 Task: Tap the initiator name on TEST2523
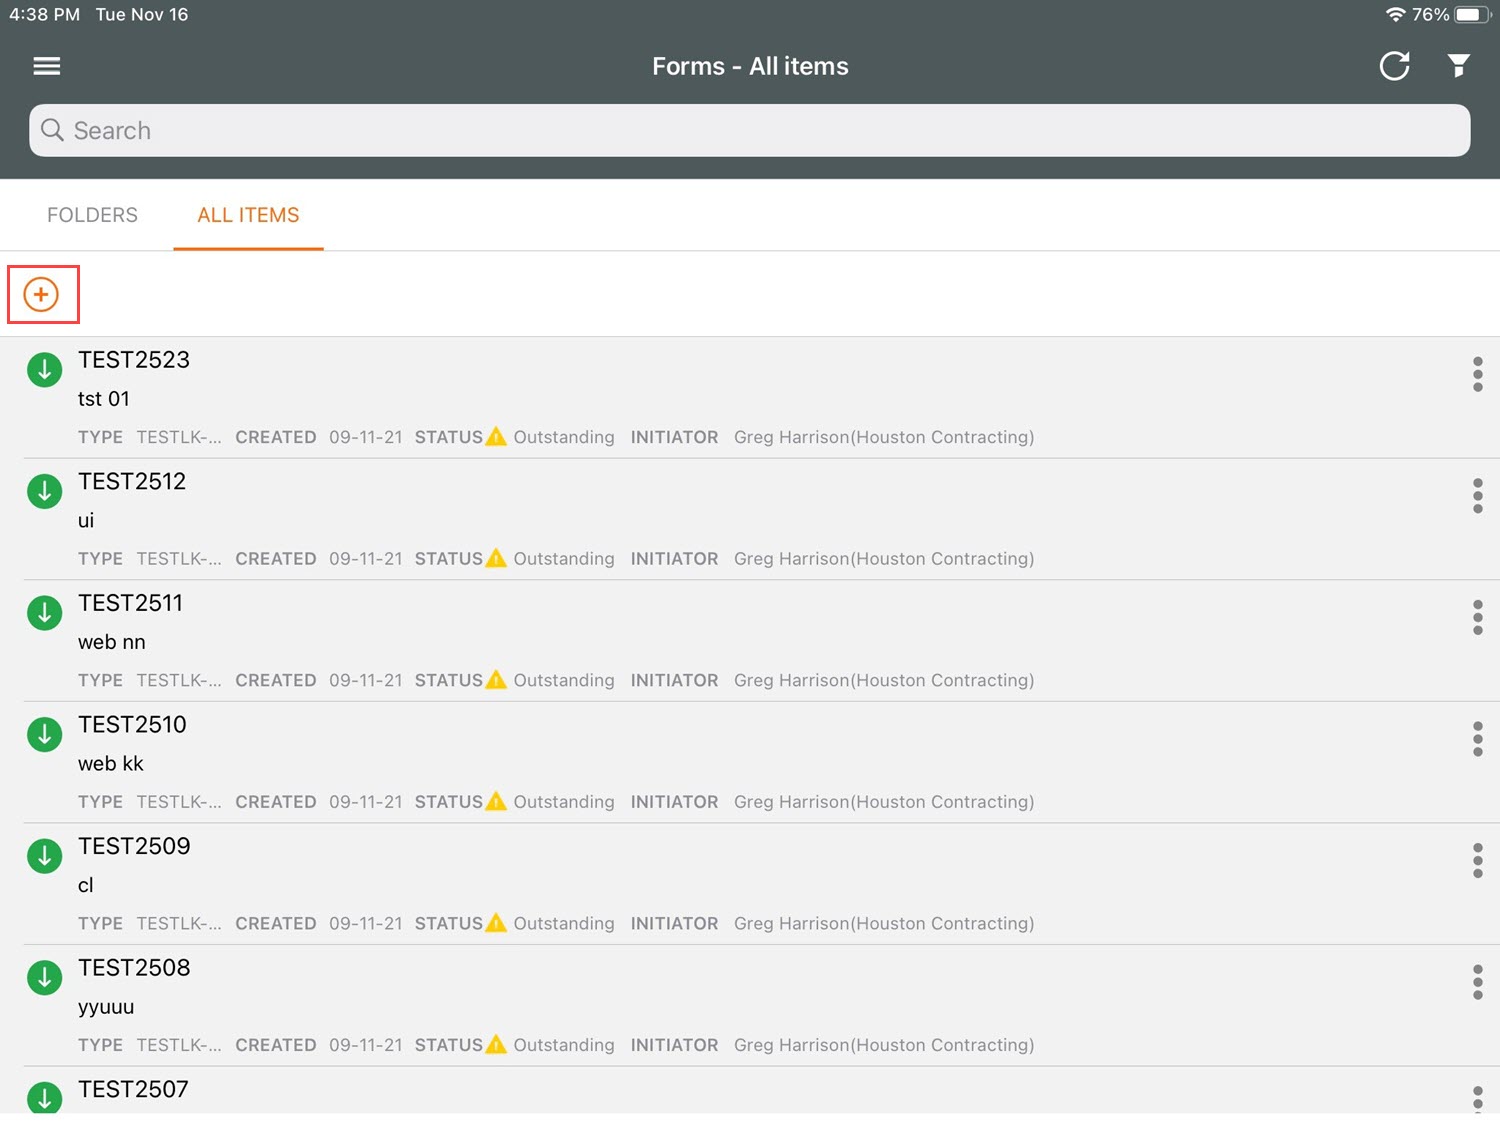point(884,437)
